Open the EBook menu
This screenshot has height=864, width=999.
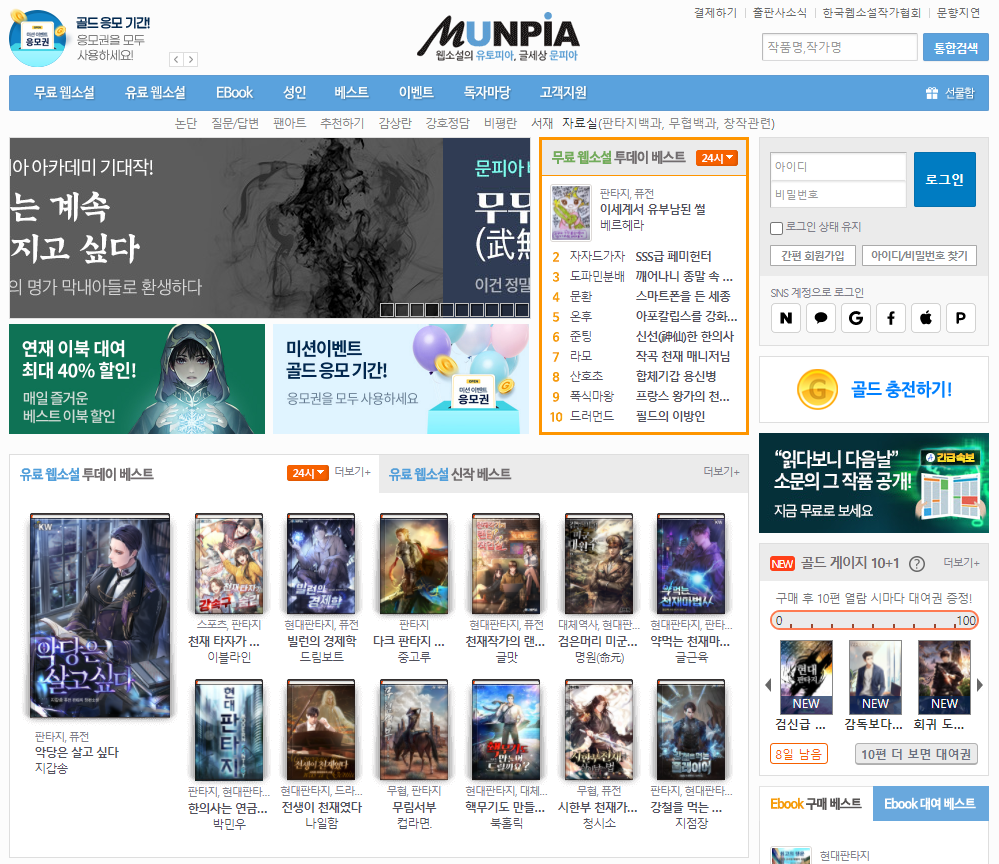click(234, 93)
